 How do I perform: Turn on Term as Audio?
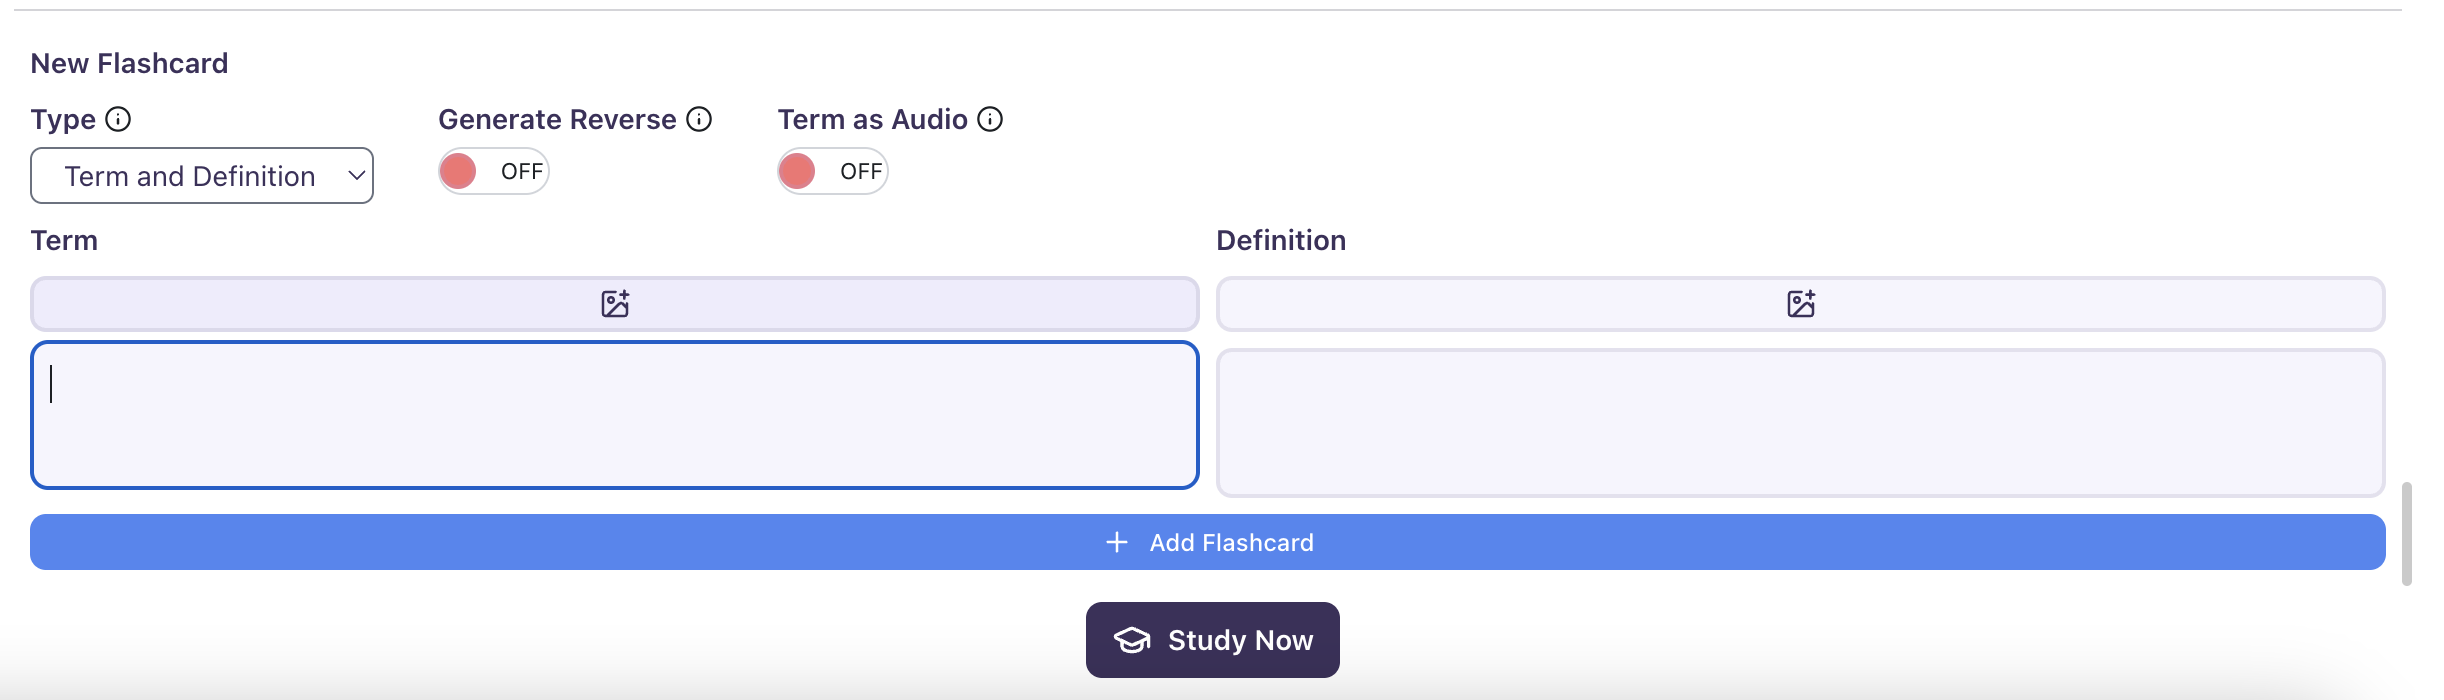pos(833,170)
